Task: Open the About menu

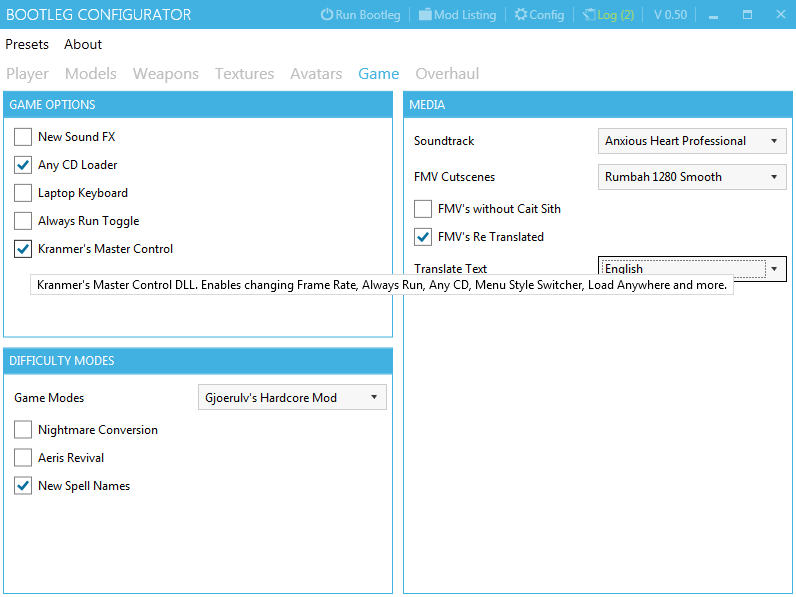Action: click(x=83, y=44)
